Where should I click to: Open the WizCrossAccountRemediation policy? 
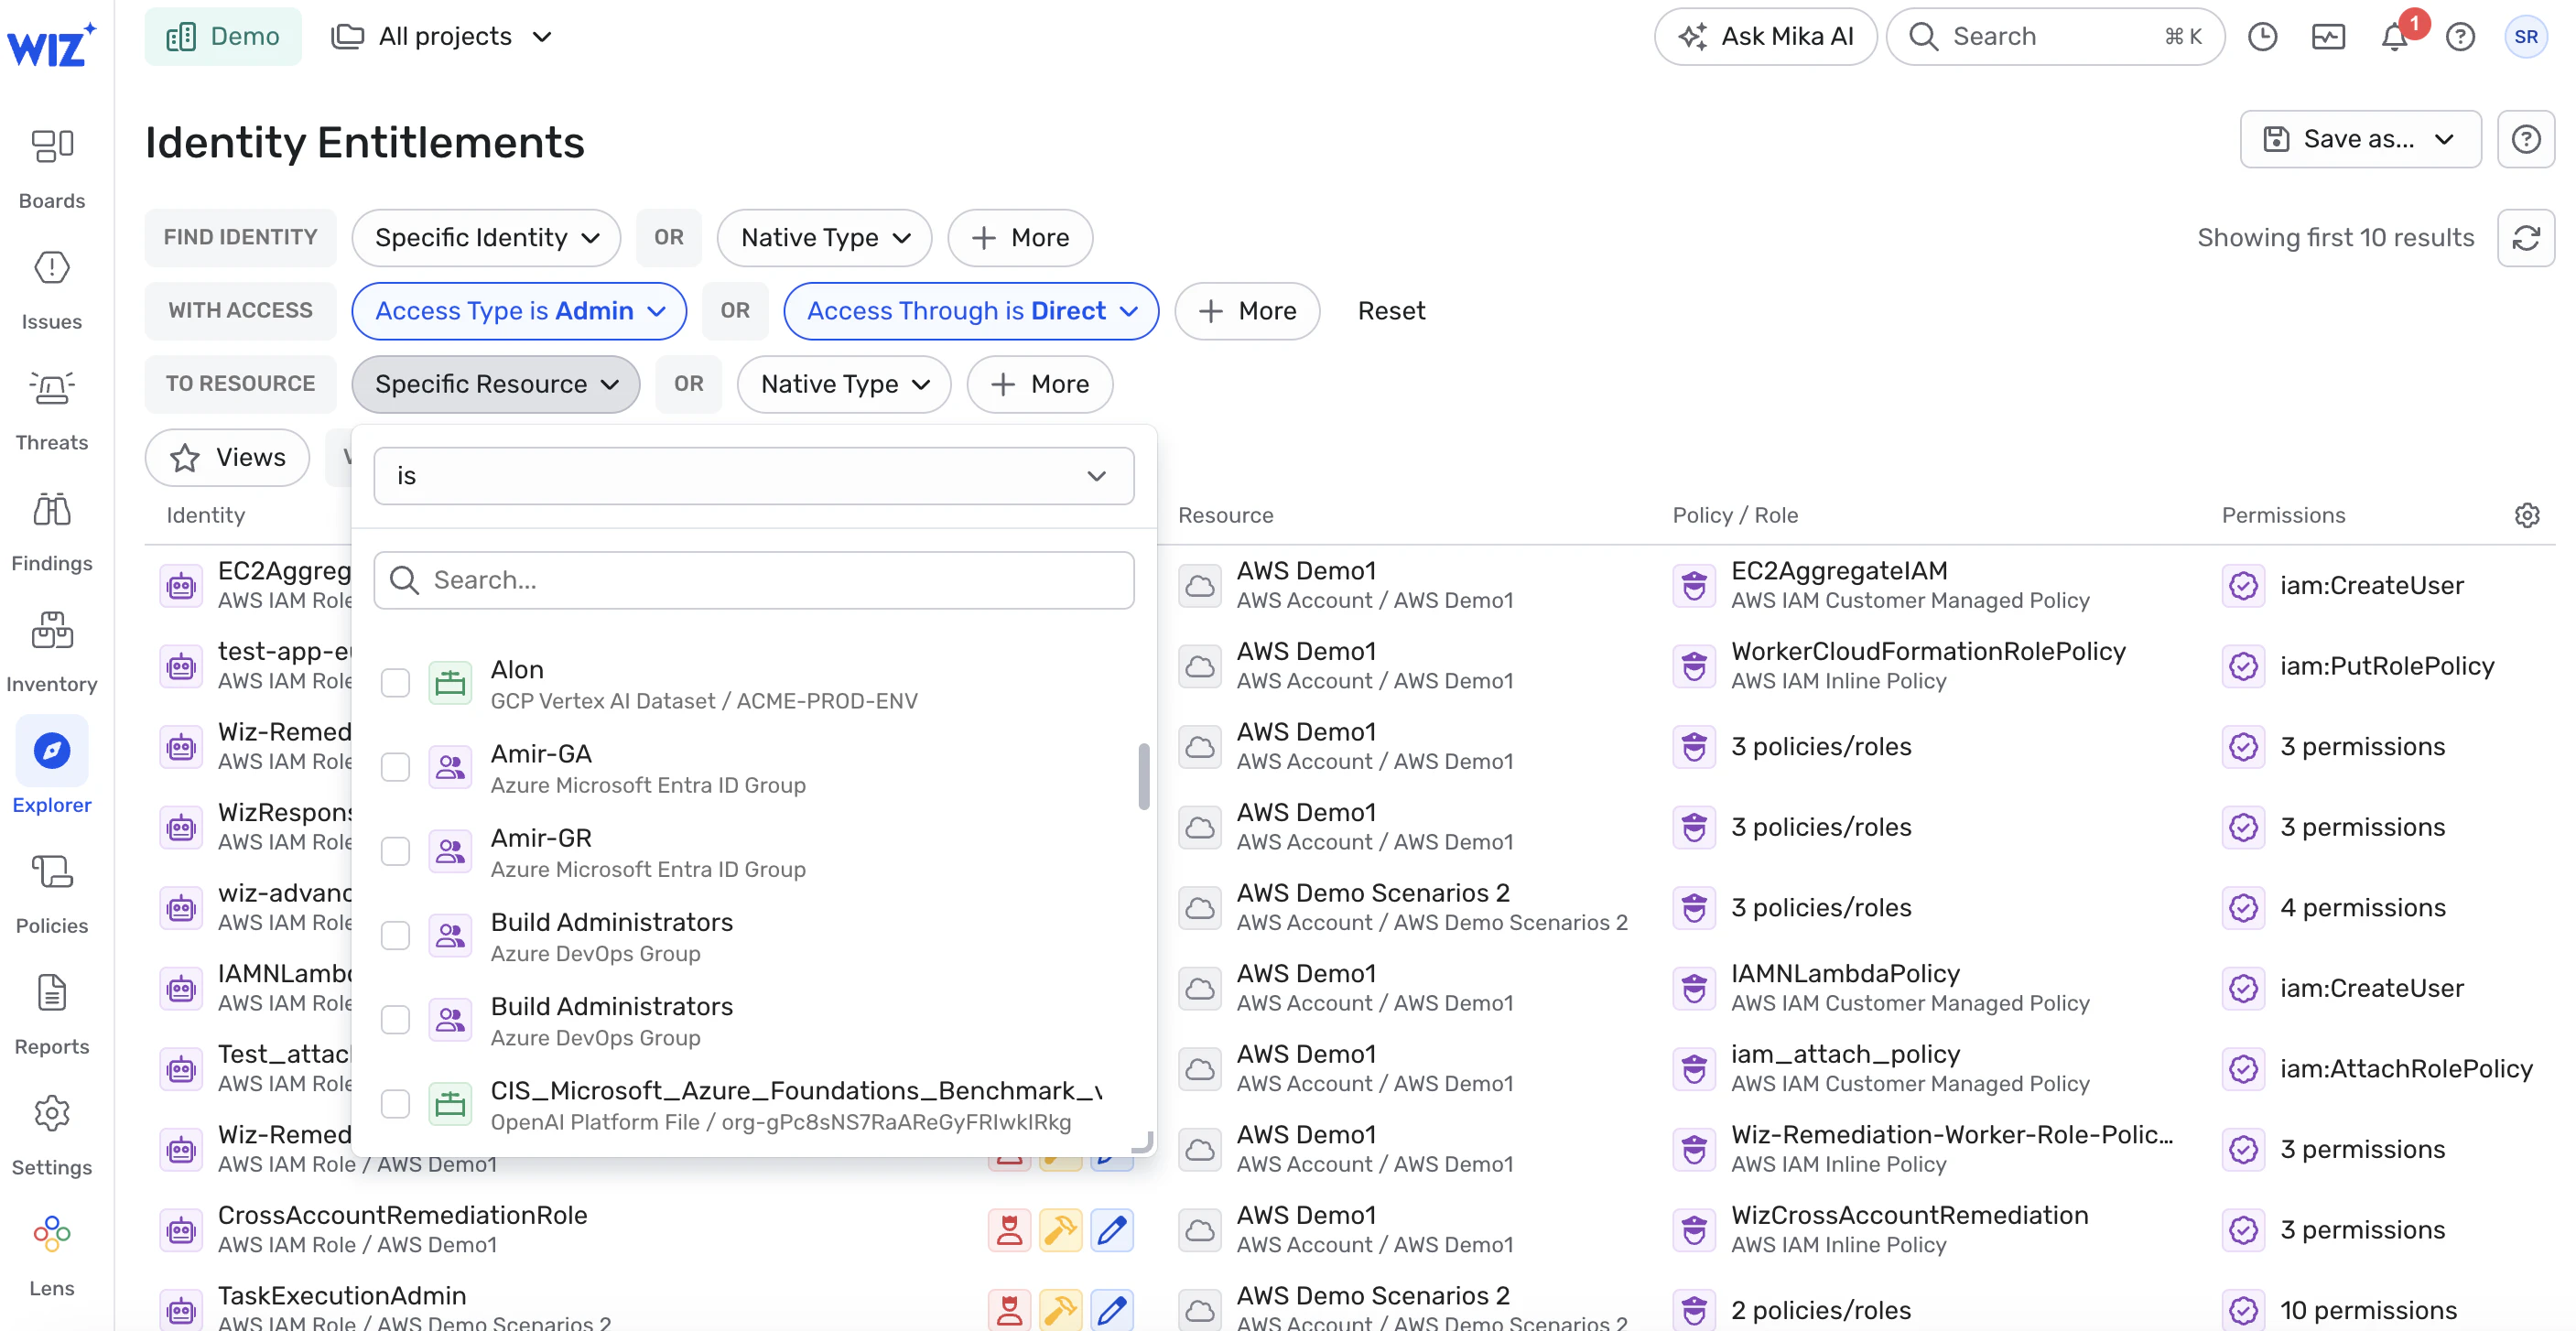[1909, 1215]
